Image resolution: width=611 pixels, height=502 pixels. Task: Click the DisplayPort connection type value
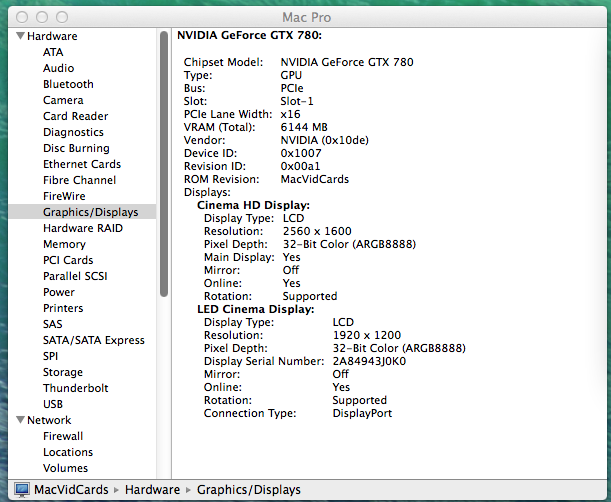[362, 413]
